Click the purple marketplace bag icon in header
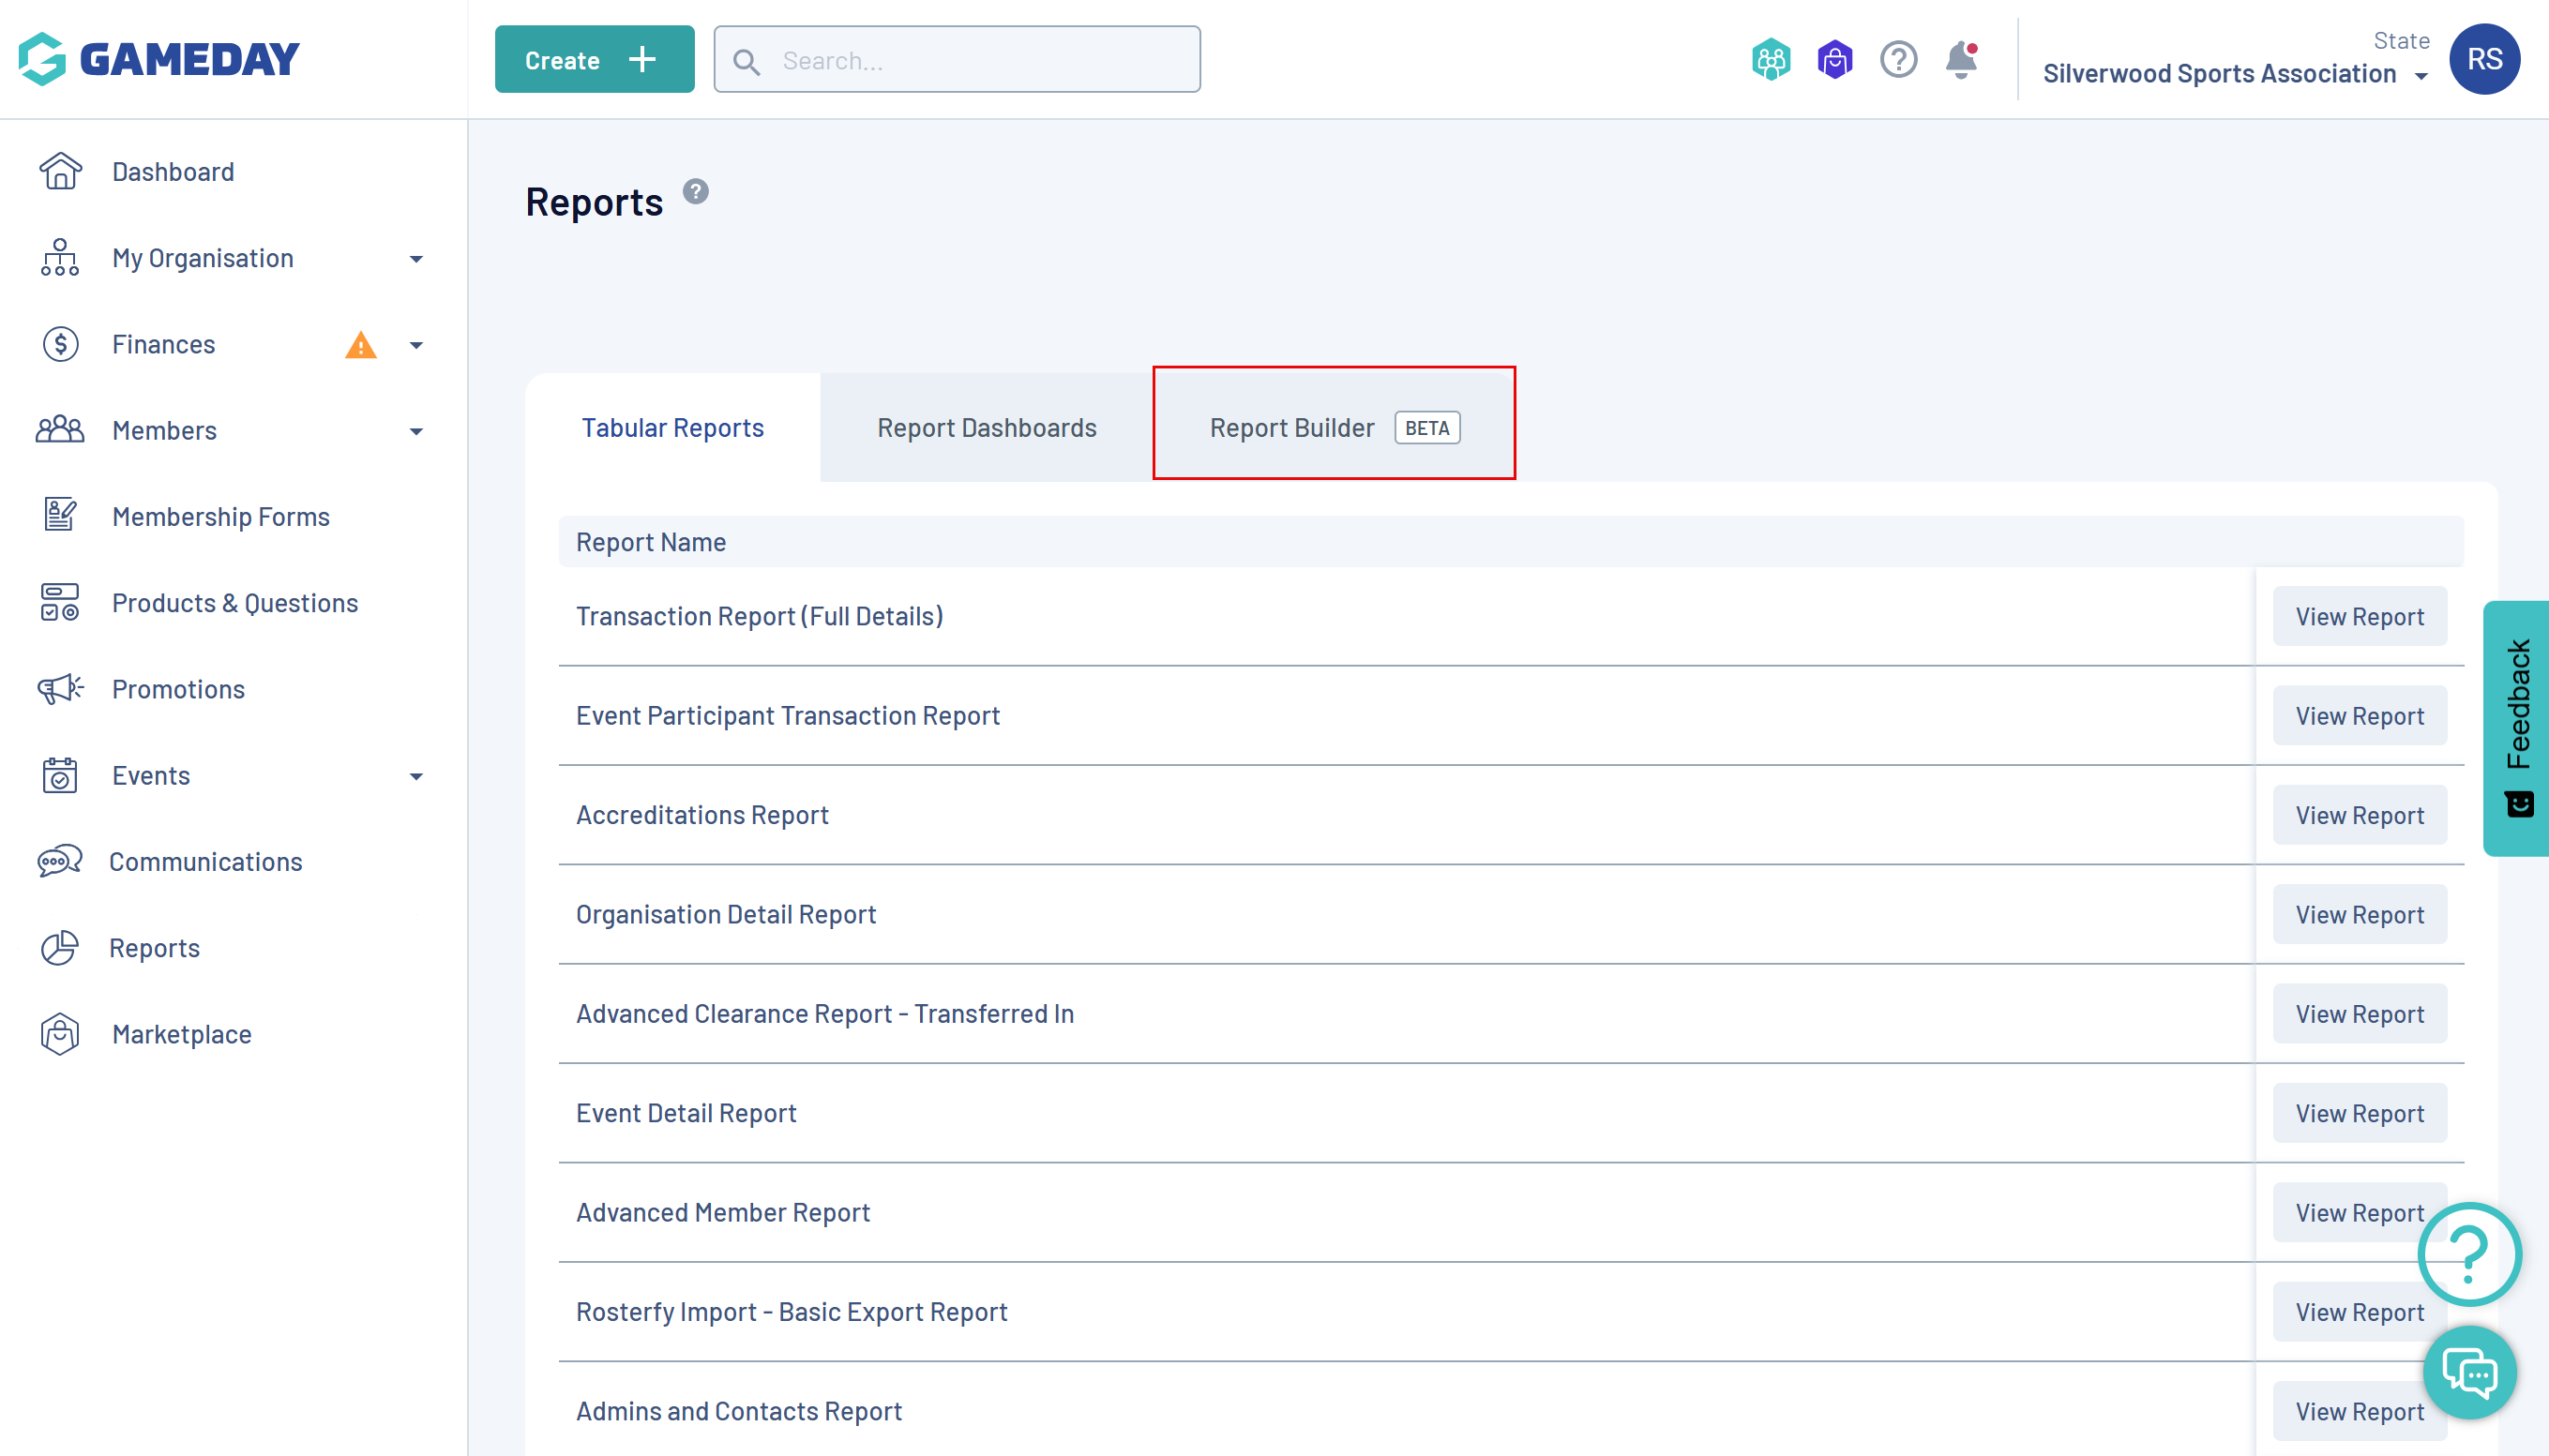Viewport: 2549px width, 1456px height. (1834, 60)
